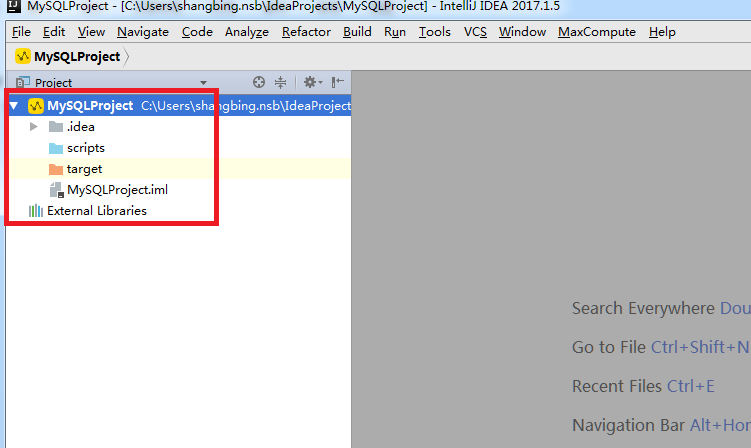The image size is (751, 448).
Task: Expand the .idea folder node
Action: 34,127
